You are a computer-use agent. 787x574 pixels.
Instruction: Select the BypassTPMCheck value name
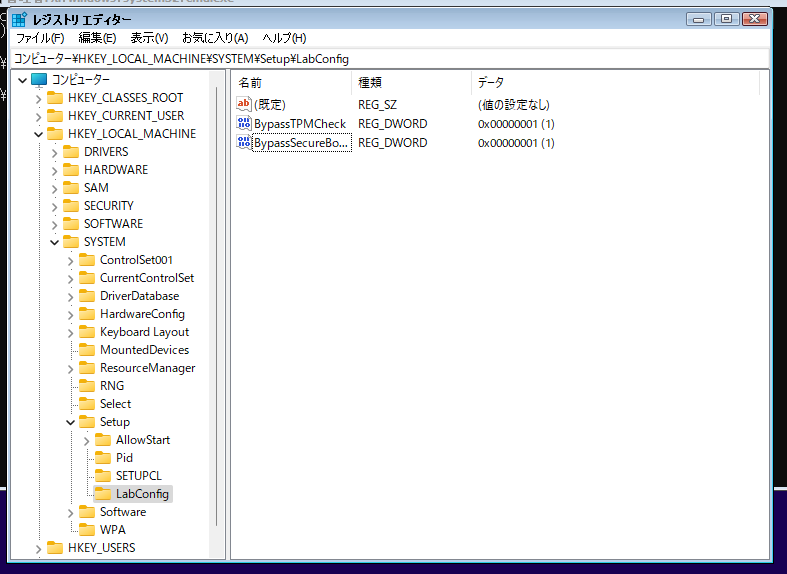click(x=300, y=124)
